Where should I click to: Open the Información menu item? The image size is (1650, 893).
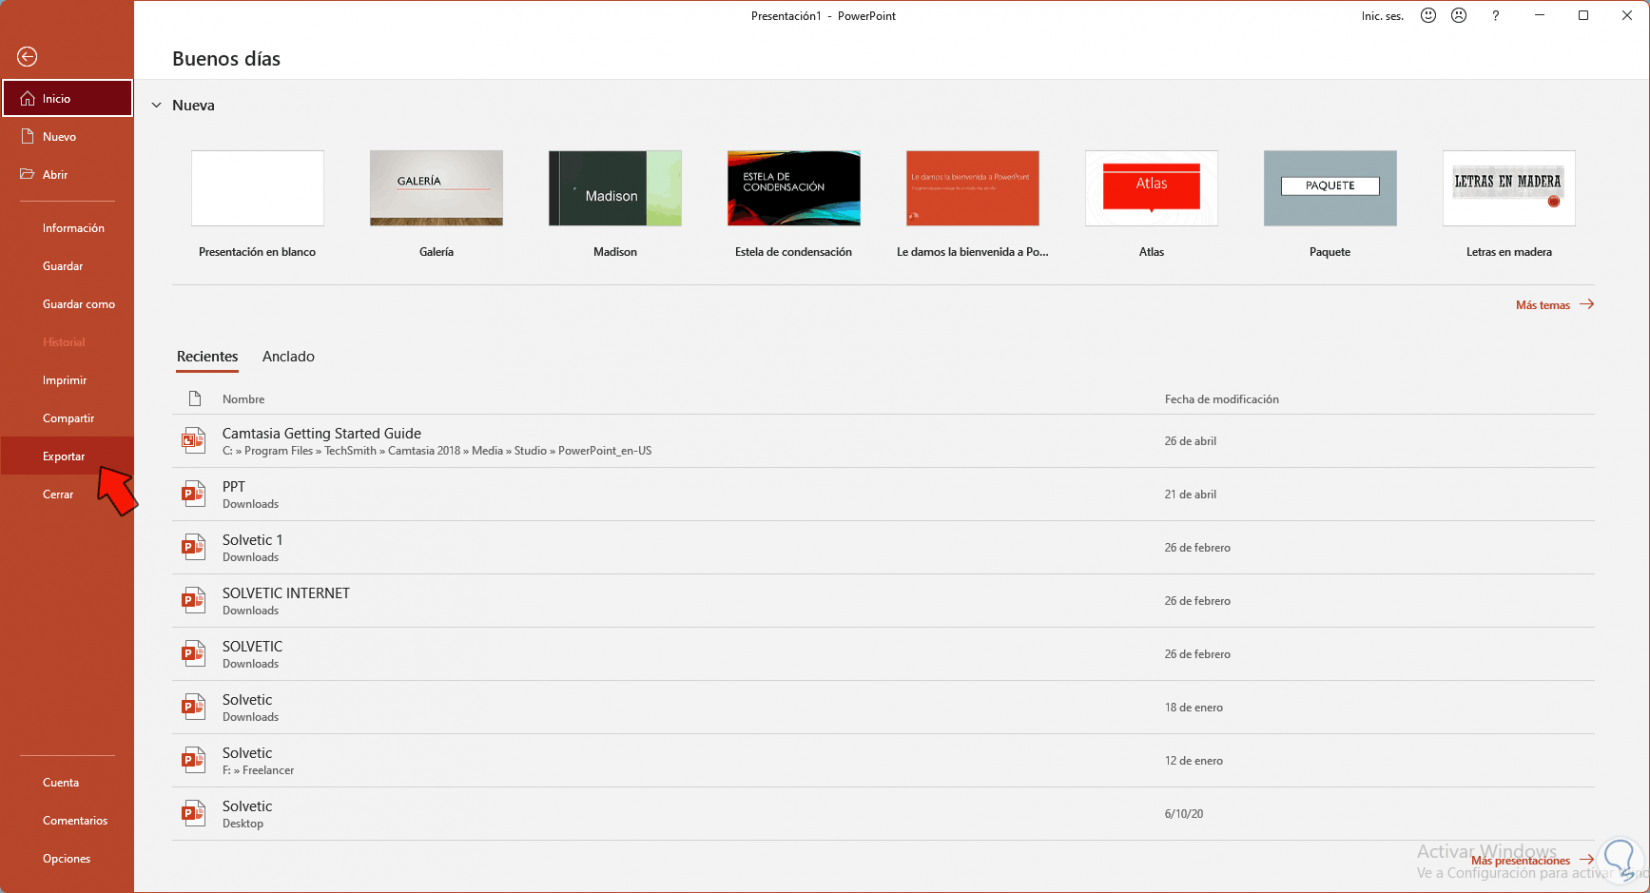click(x=73, y=228)
